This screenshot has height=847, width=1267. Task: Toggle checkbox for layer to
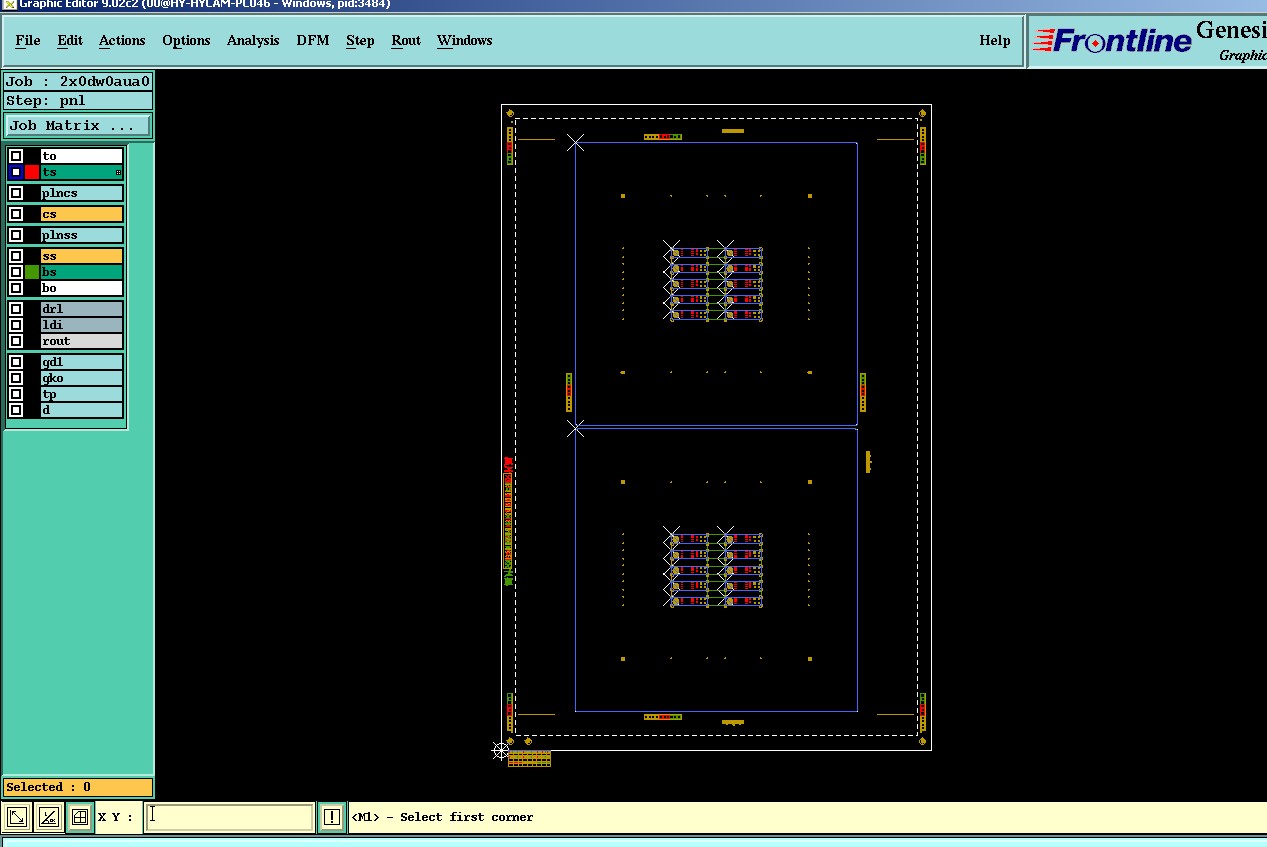tap(16, 156)
